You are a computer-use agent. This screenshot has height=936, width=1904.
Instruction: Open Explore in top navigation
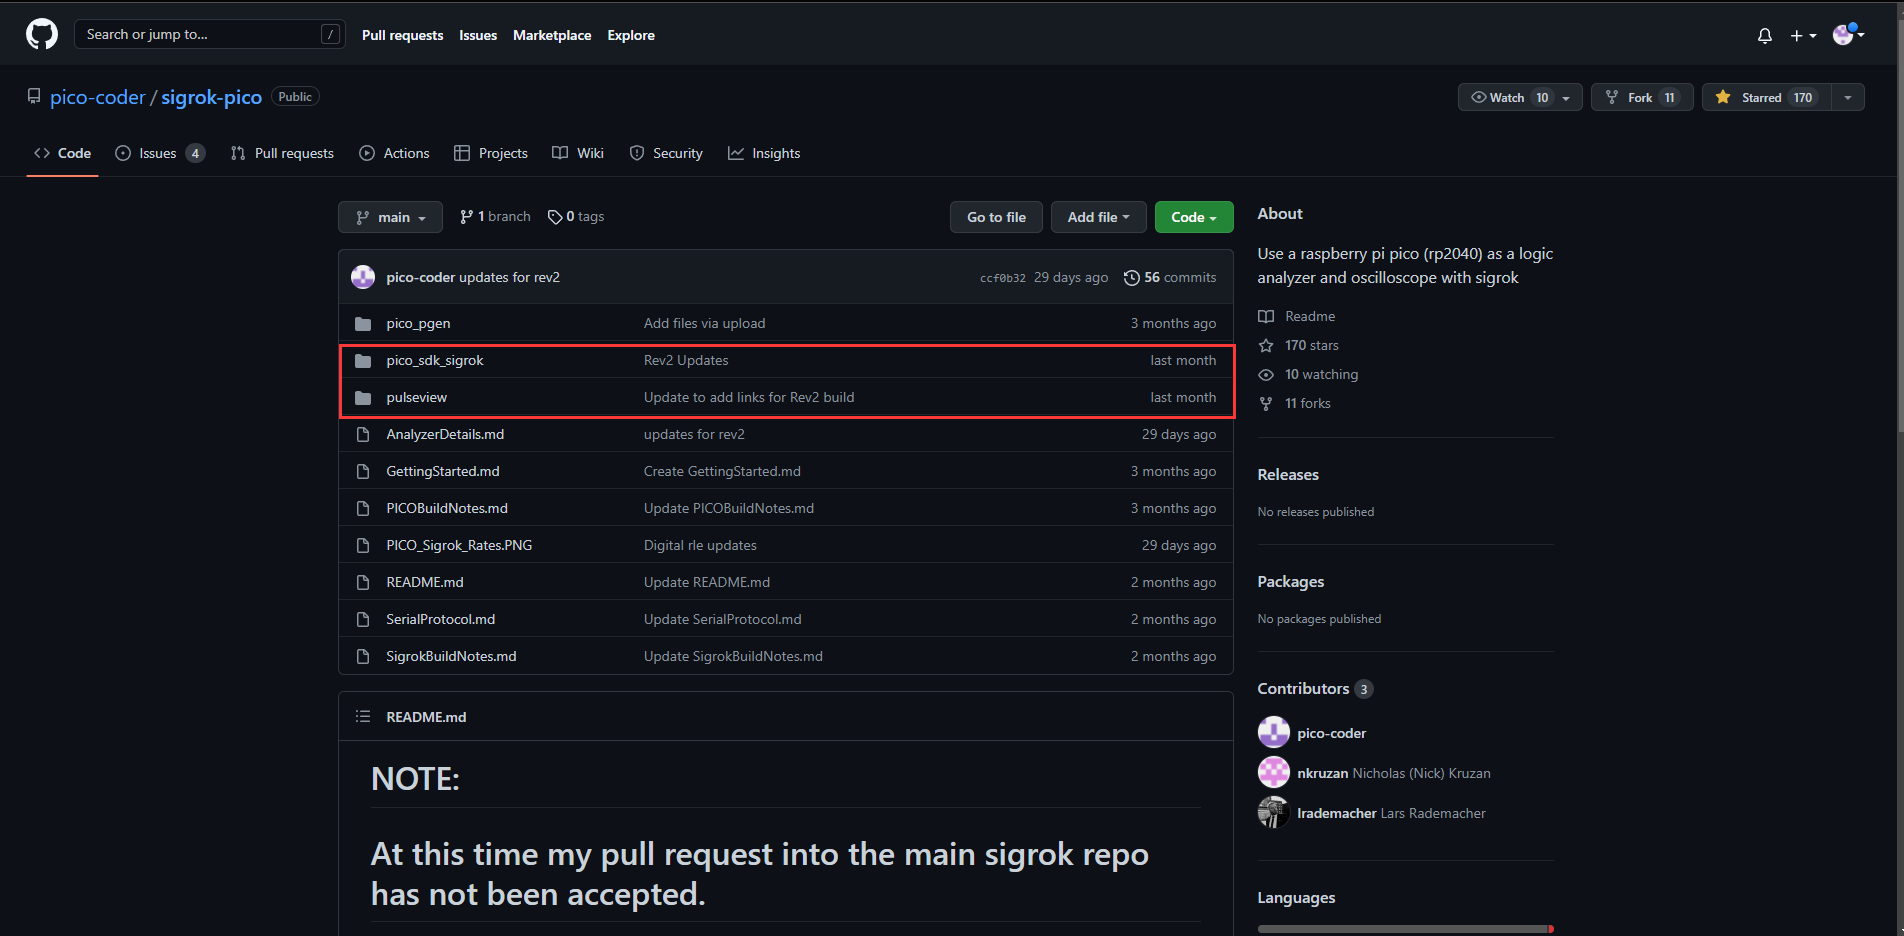631,35
